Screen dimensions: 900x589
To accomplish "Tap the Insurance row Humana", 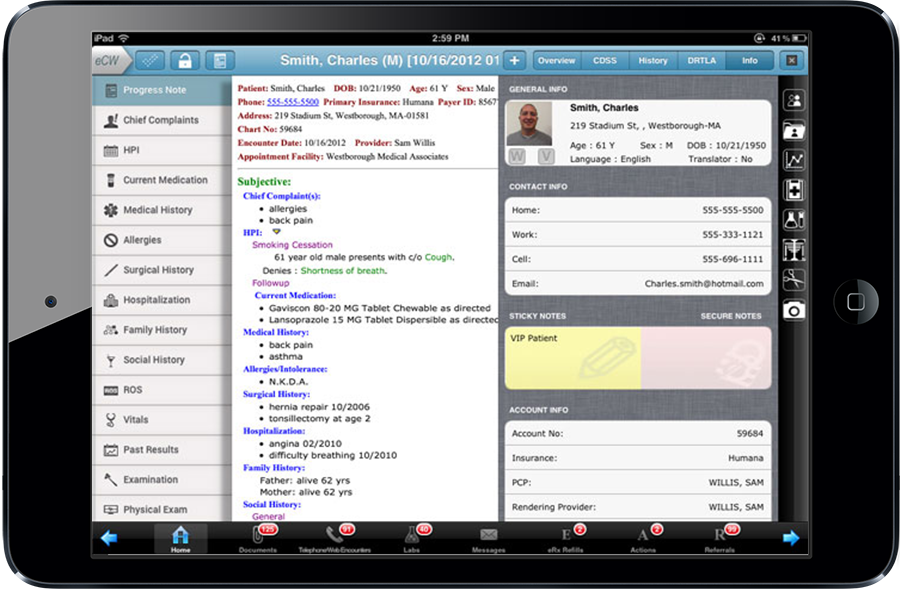I will [x=638, y=458].
